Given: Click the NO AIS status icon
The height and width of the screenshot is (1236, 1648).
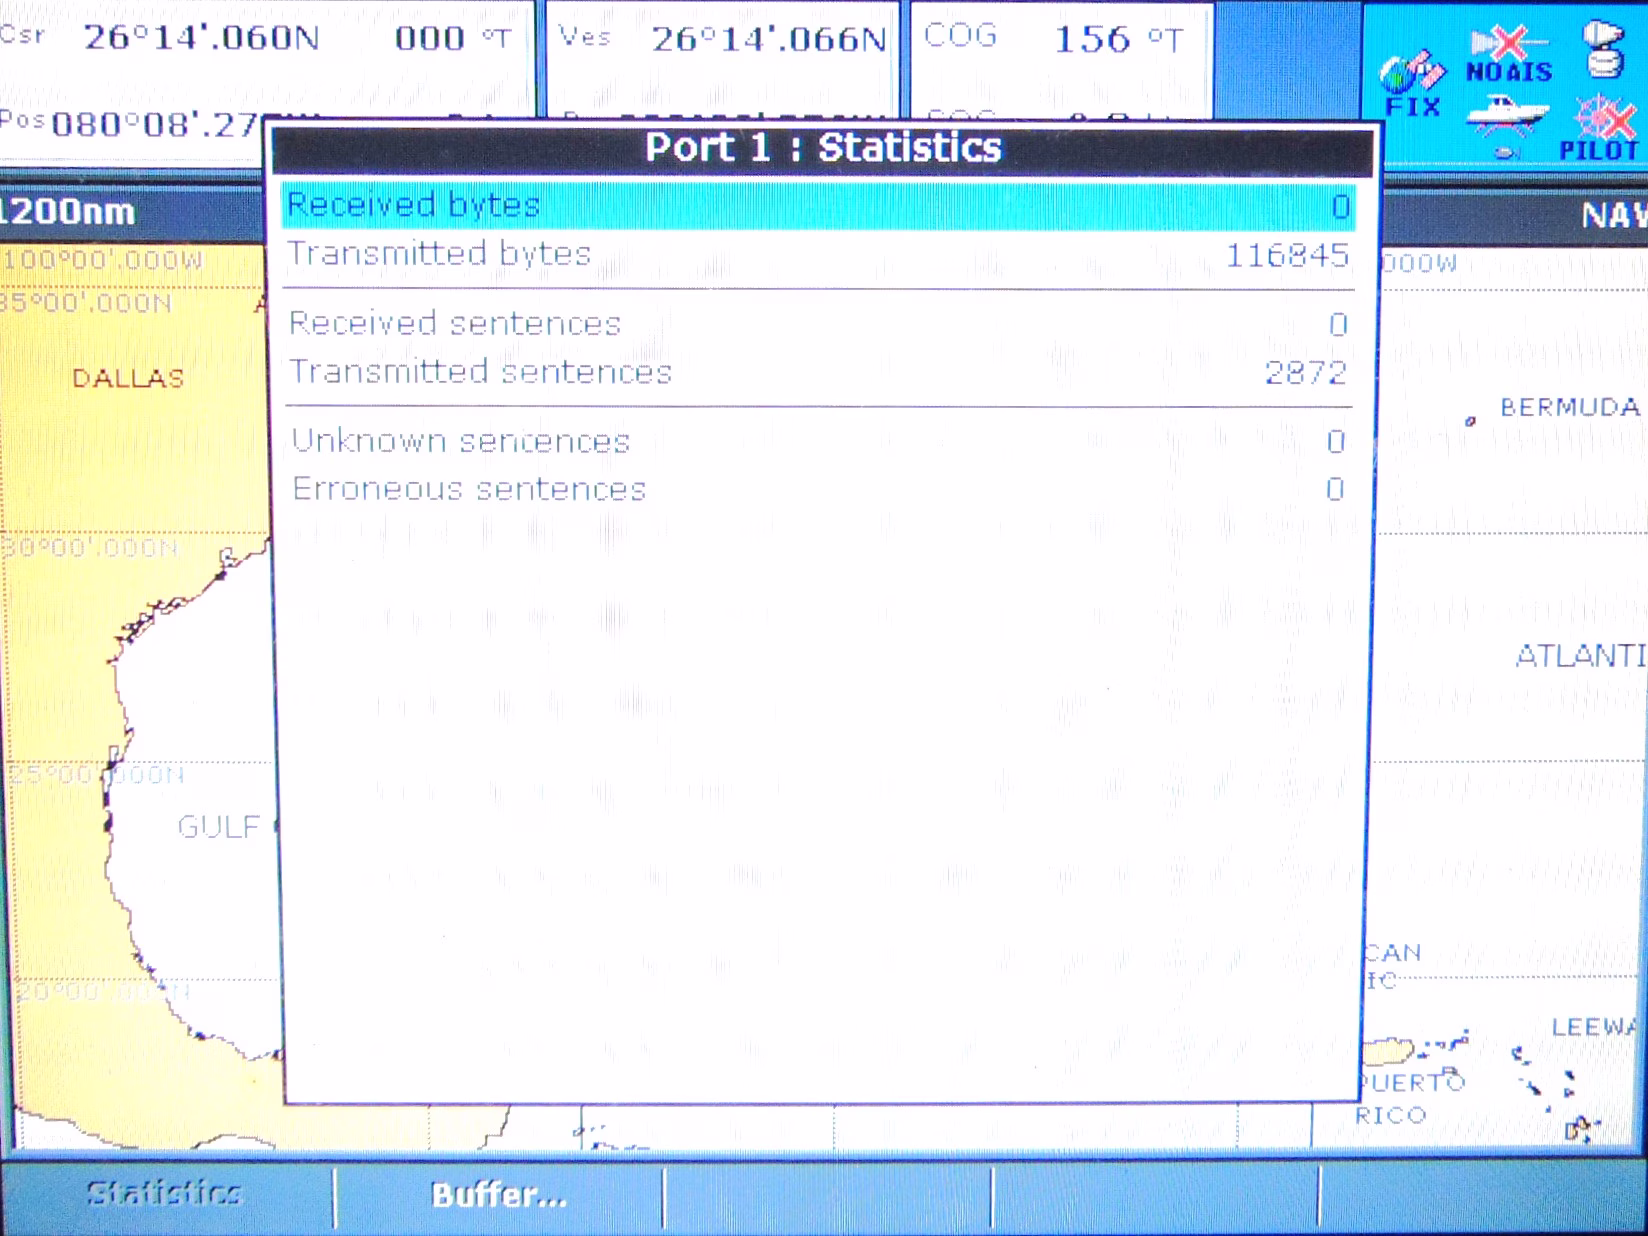Looking at the screenshot, I should [1510, 56].
